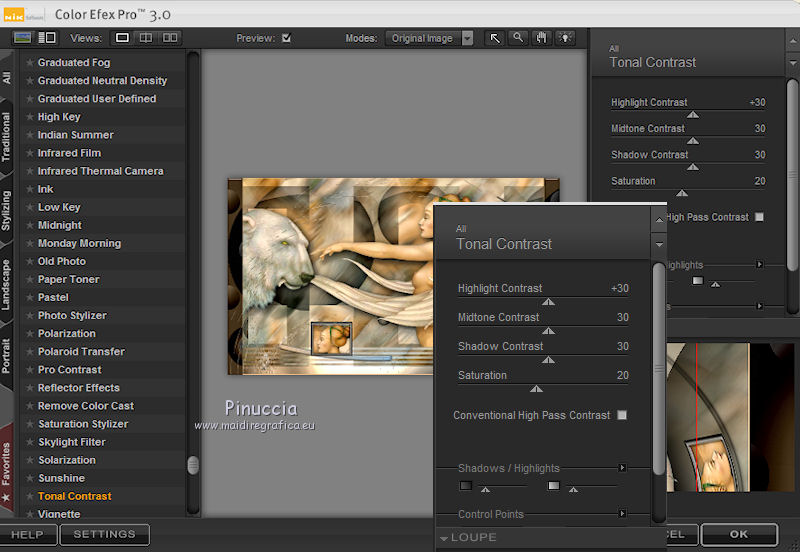Select the arrow pointer tool
The height and width of the screenshot is (552, 800).
point(494,38)
